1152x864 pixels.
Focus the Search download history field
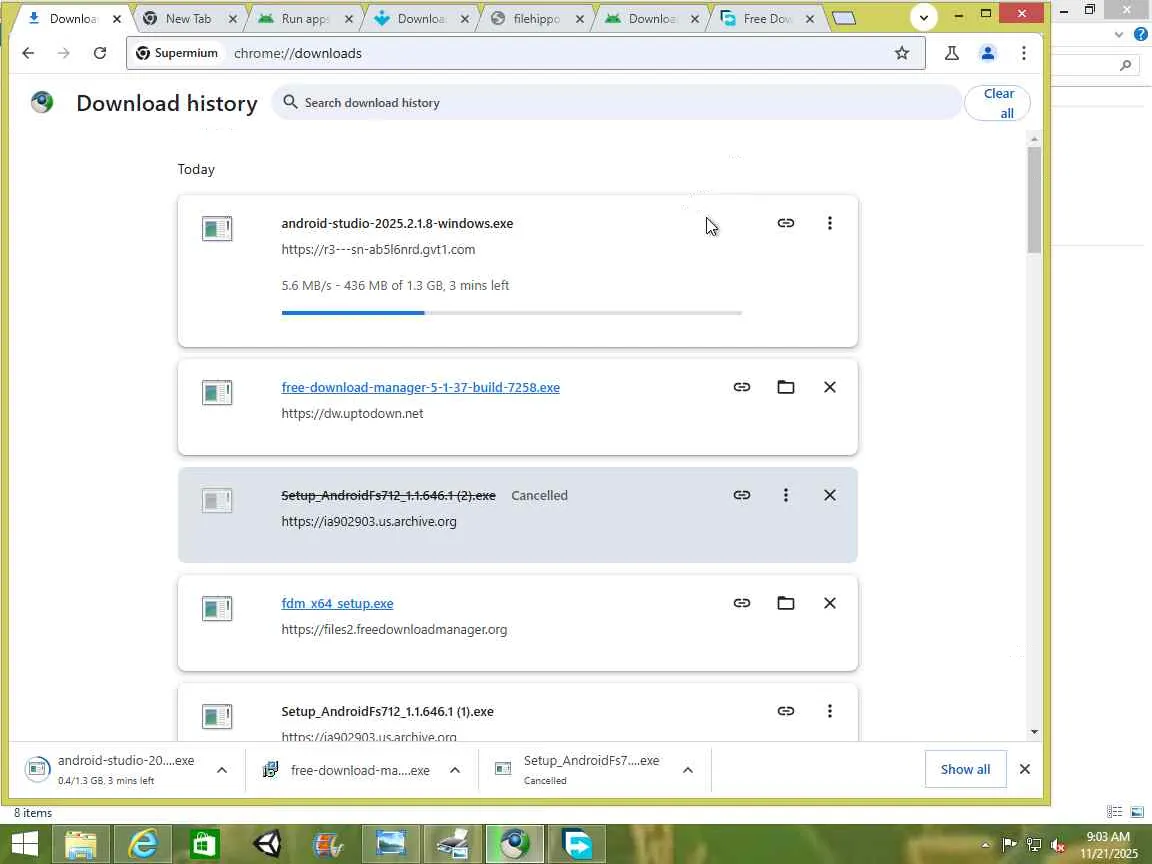point(616,103)
